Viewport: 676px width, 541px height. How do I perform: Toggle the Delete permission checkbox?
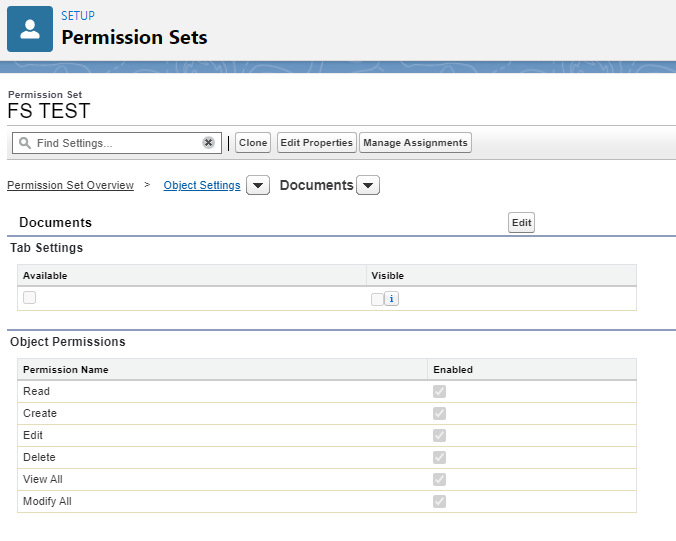click(x=439, y=457)
